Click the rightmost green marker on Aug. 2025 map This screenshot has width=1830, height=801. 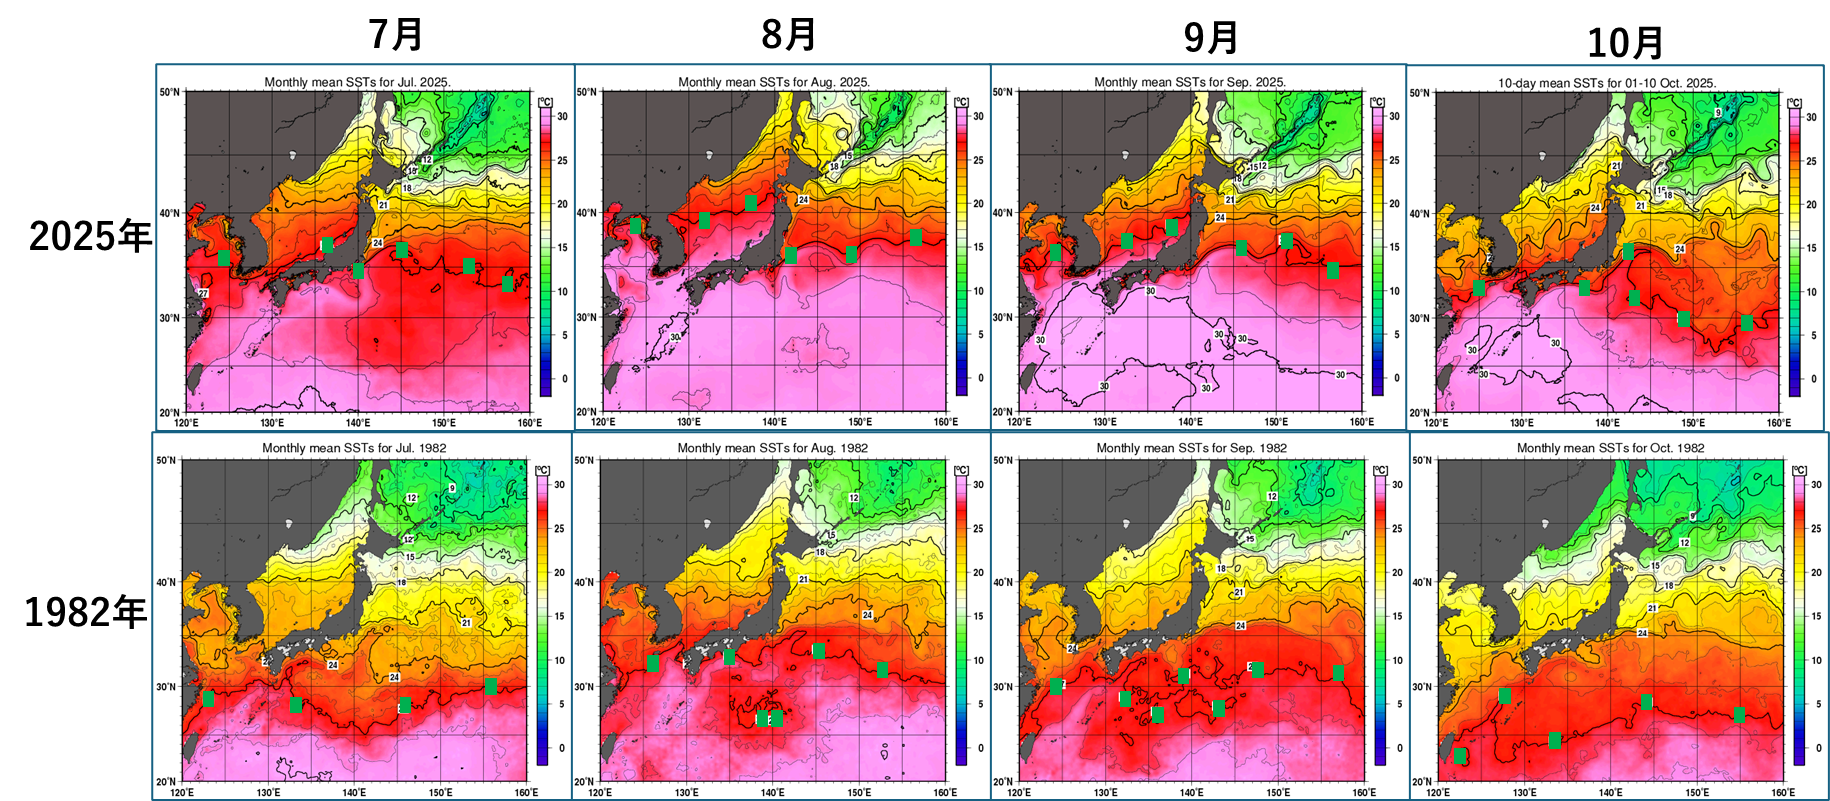(915, 237)
